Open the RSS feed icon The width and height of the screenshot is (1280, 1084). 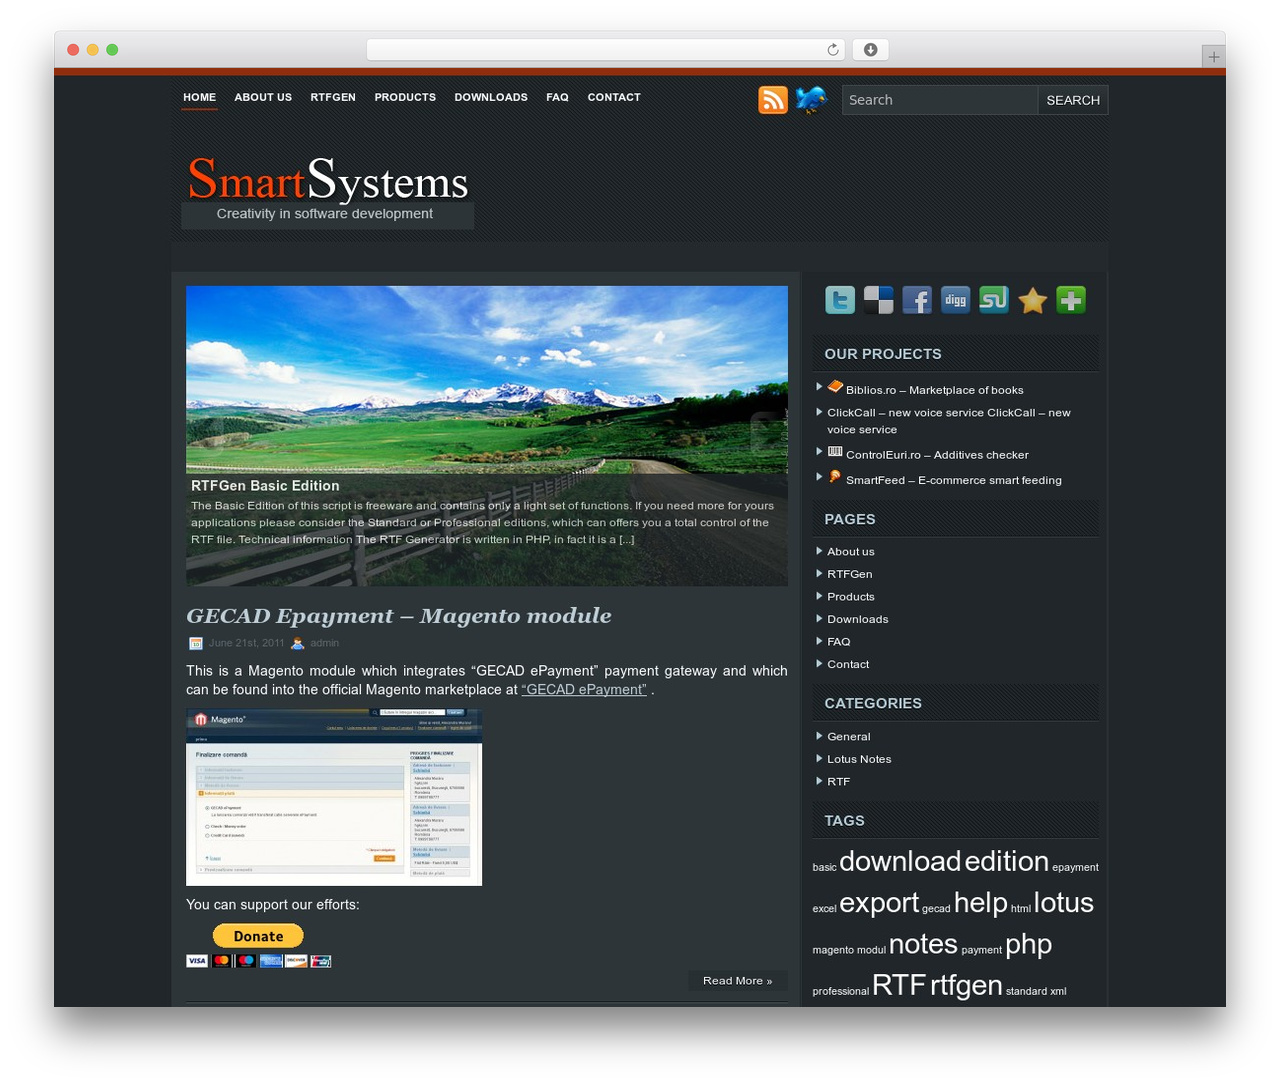point(773,100)
